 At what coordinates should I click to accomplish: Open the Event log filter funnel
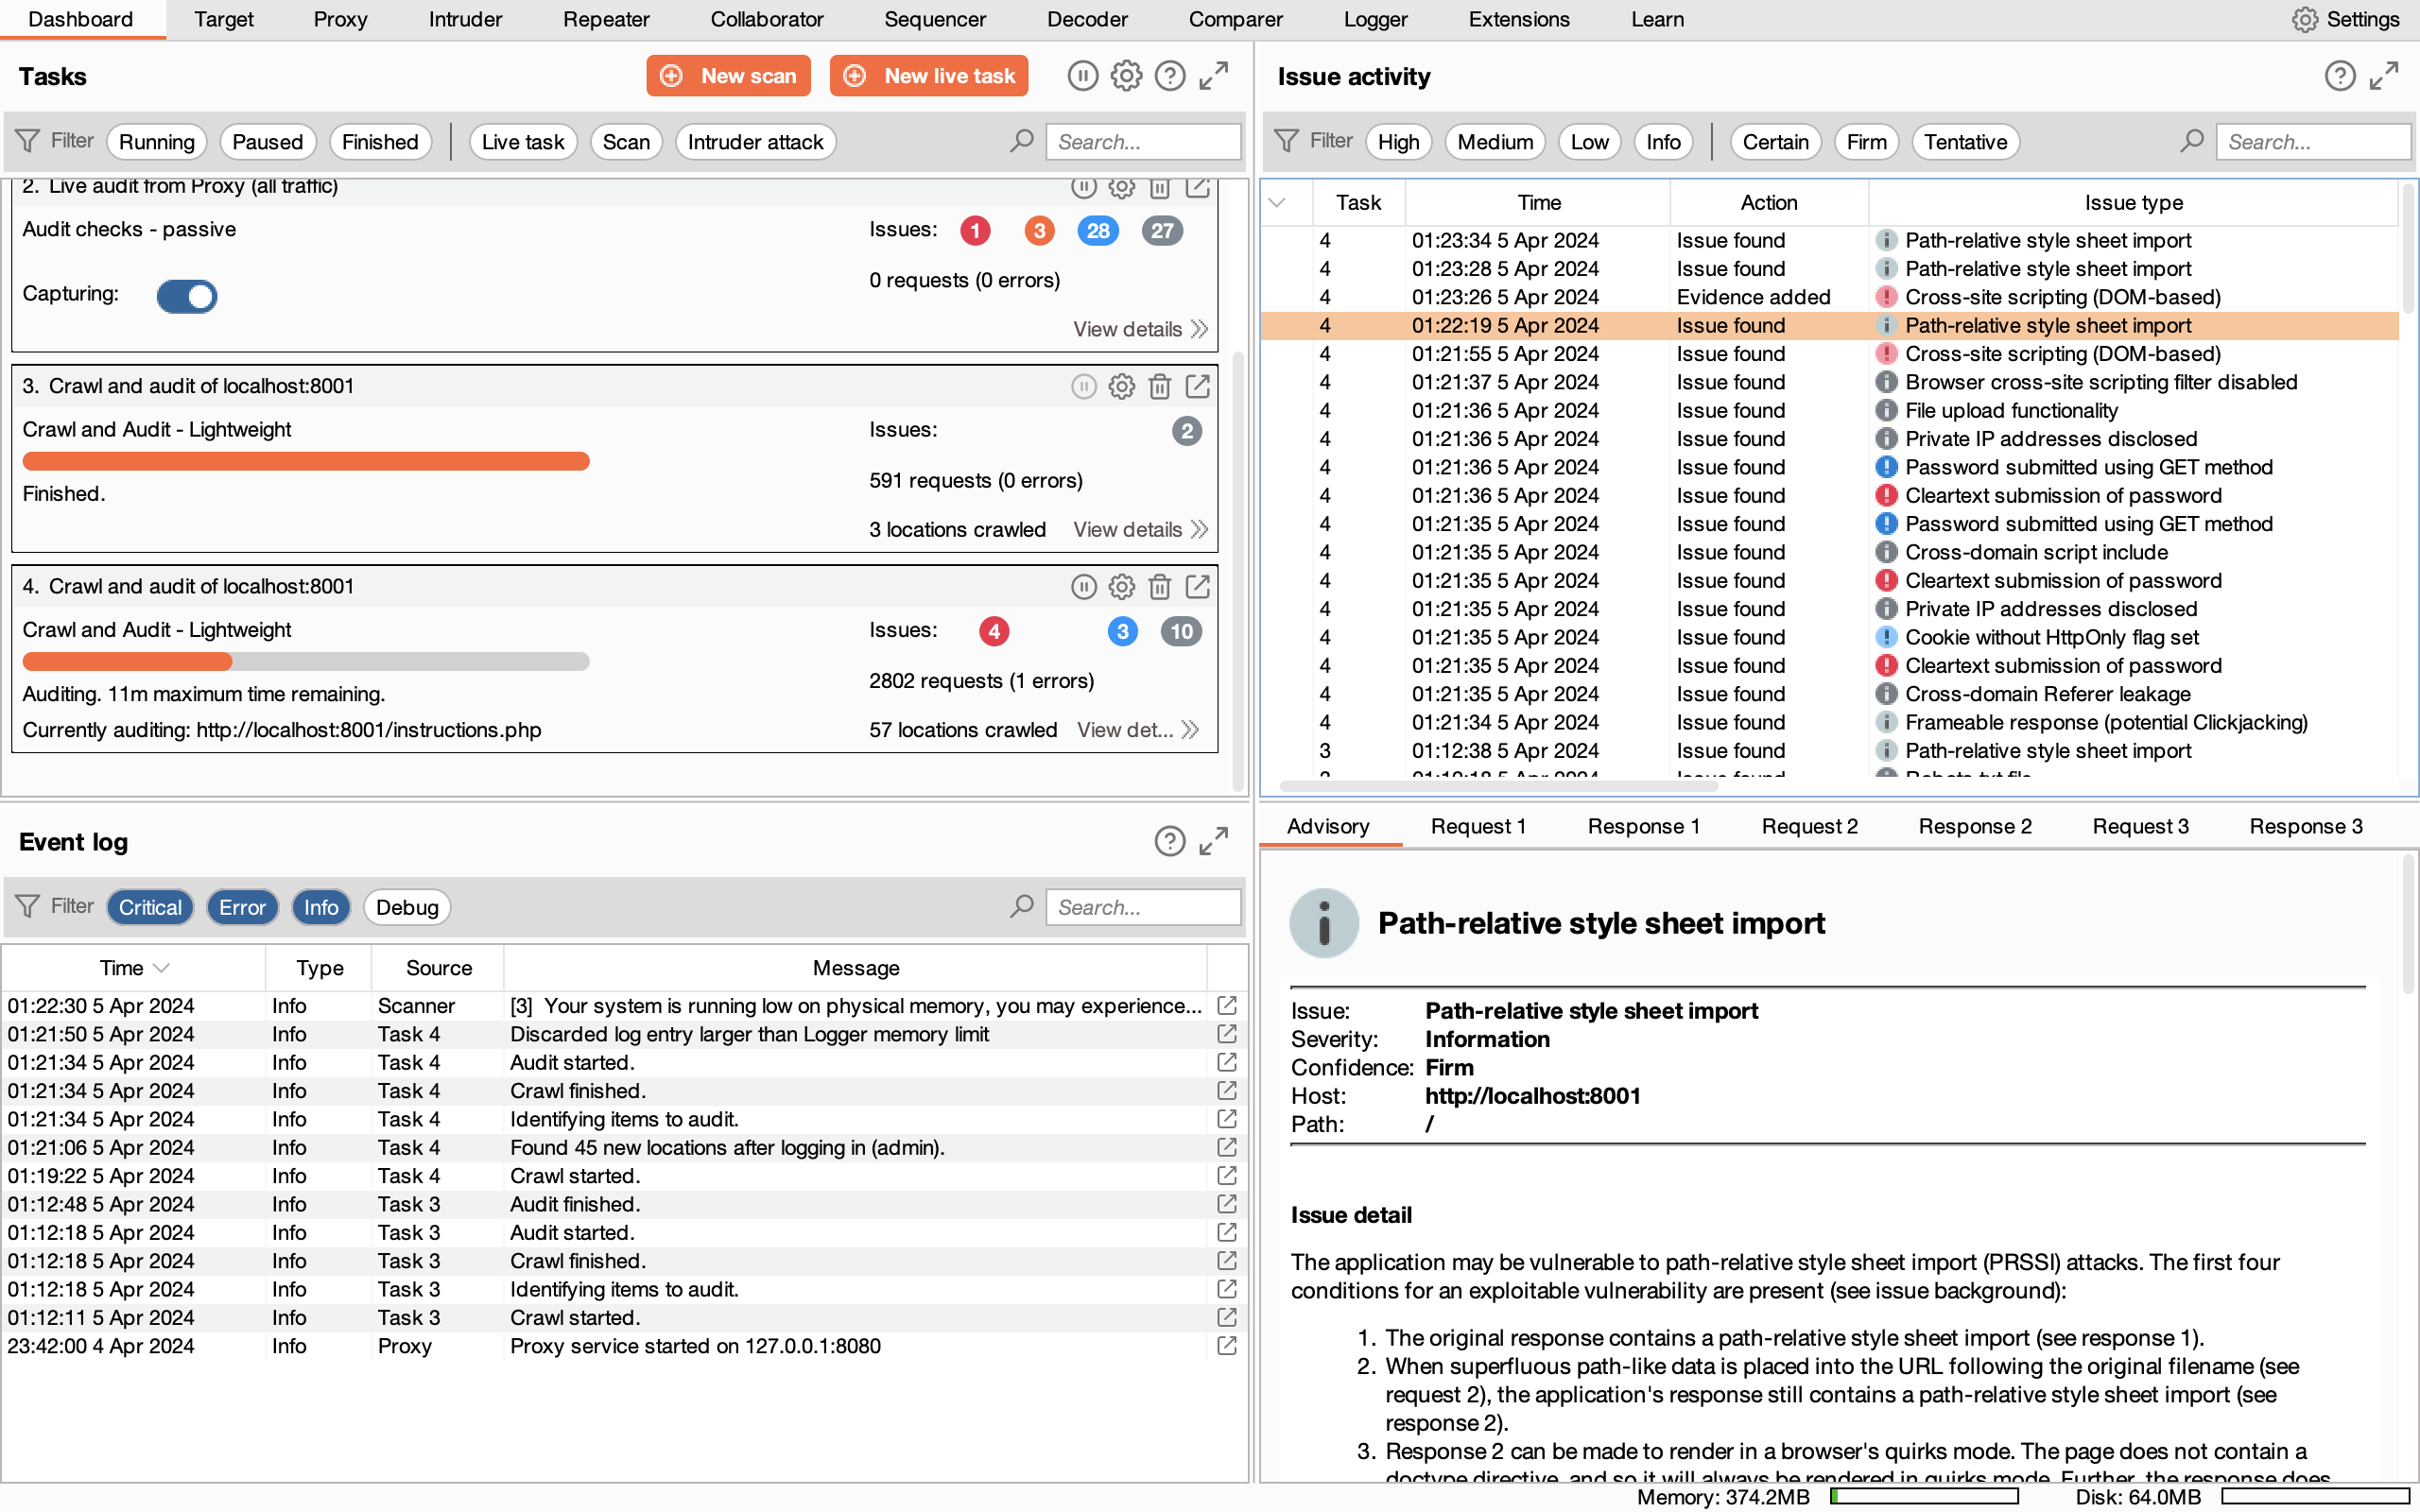coord(28,906)
